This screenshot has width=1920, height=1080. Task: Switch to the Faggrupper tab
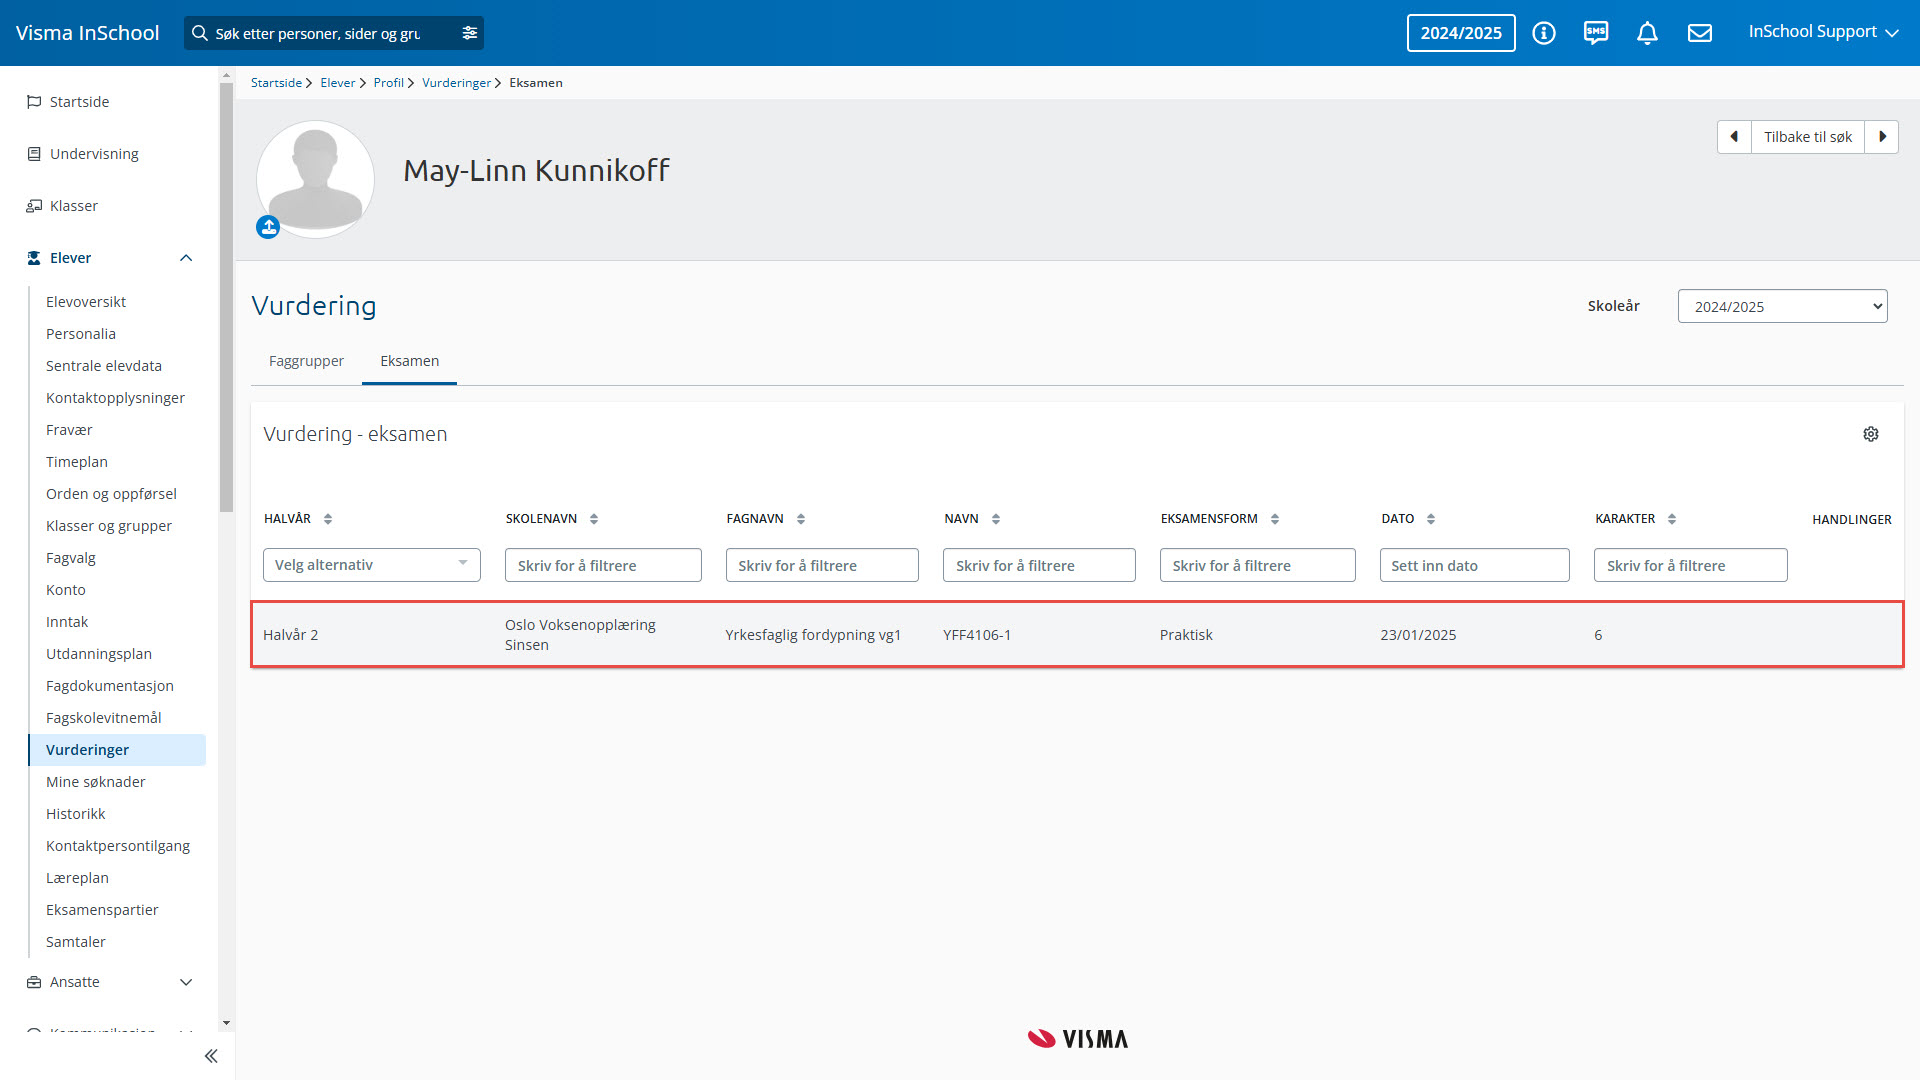point(306,361)
